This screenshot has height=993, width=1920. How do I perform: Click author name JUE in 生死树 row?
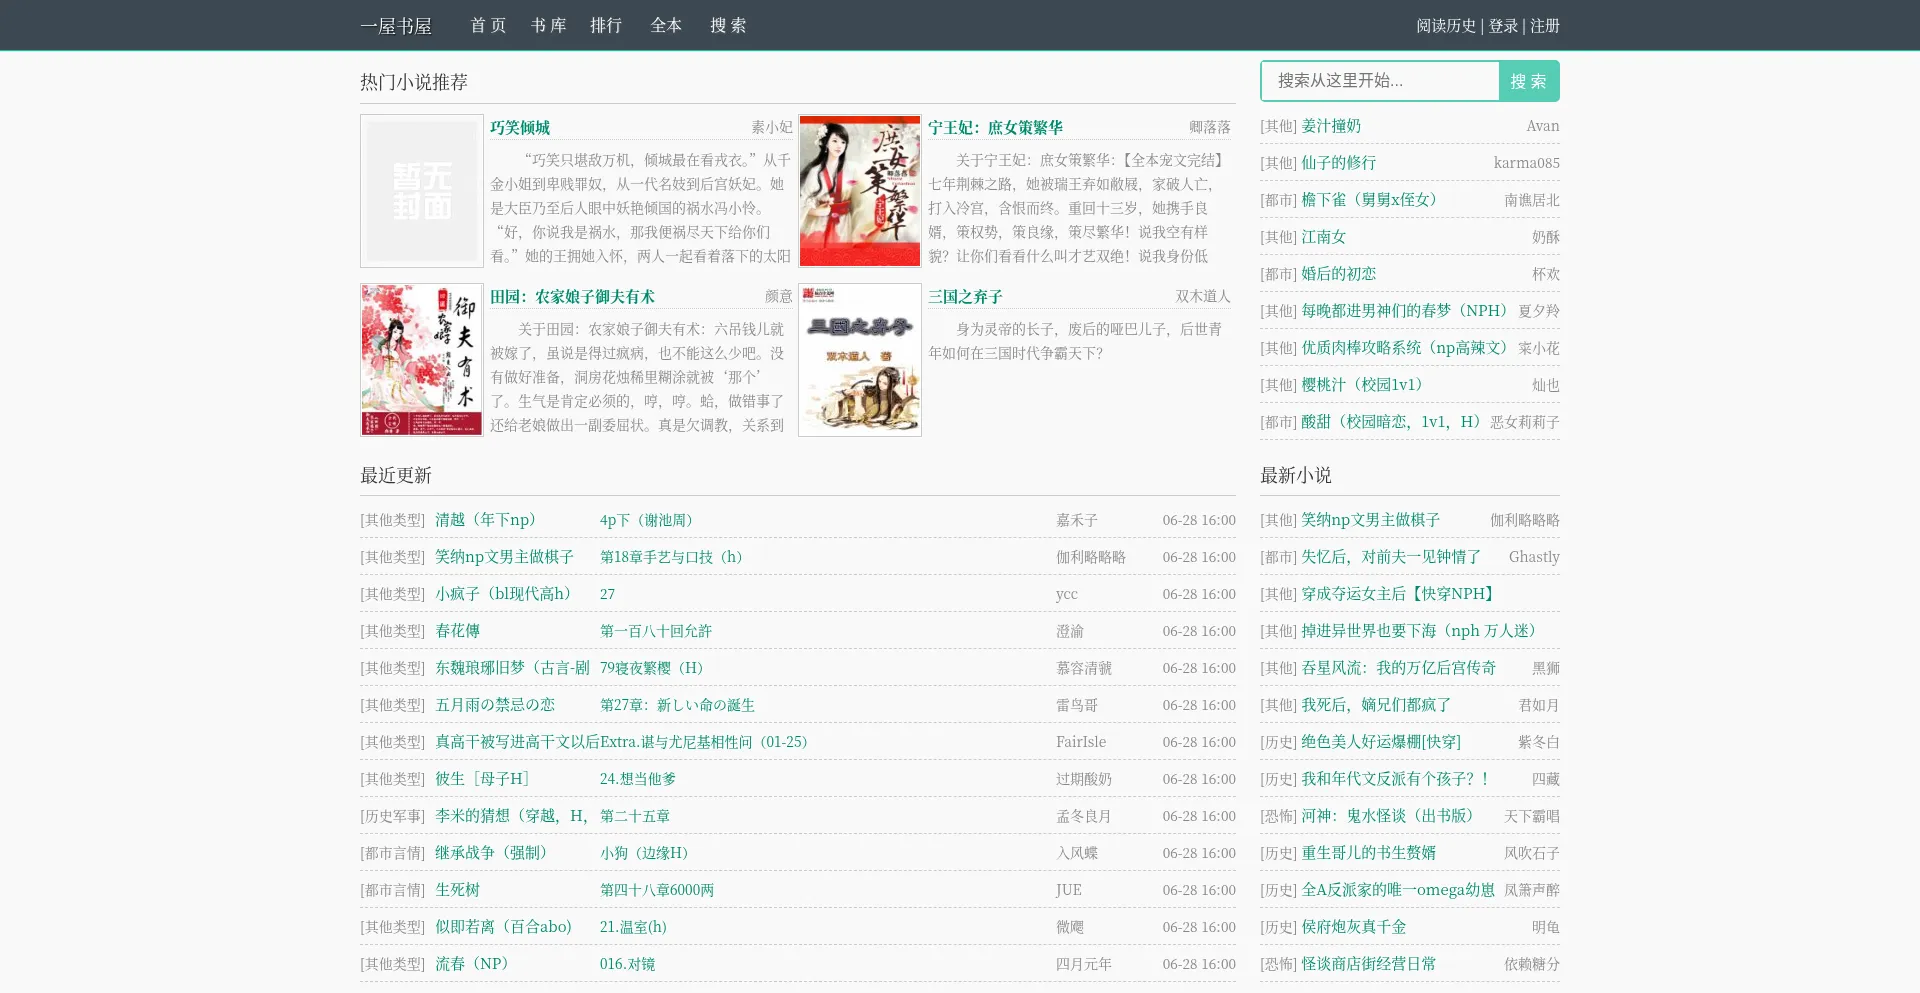(x=1069, y=890)
